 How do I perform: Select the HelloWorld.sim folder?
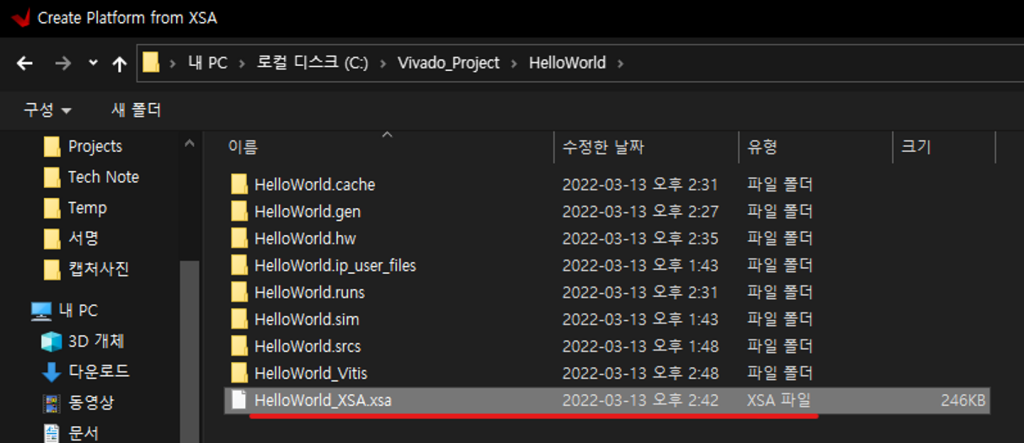pos(307,320)
